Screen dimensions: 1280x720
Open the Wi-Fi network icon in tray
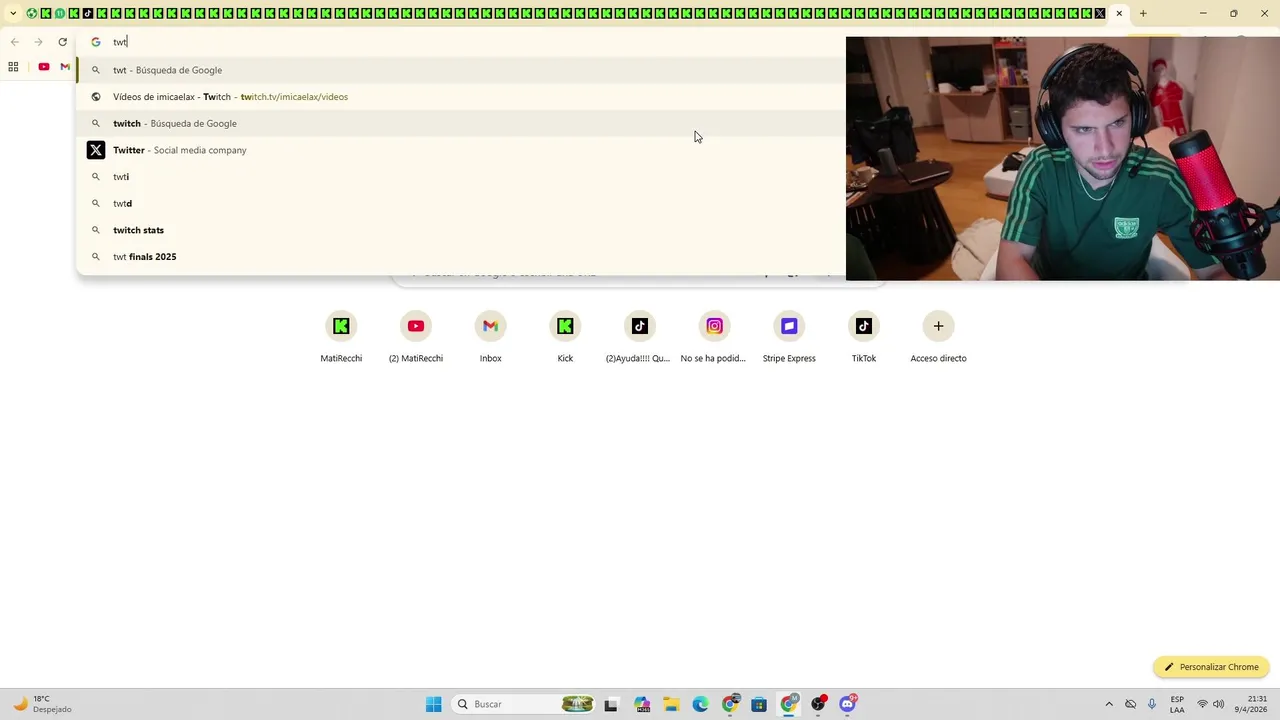[1202, 704]
